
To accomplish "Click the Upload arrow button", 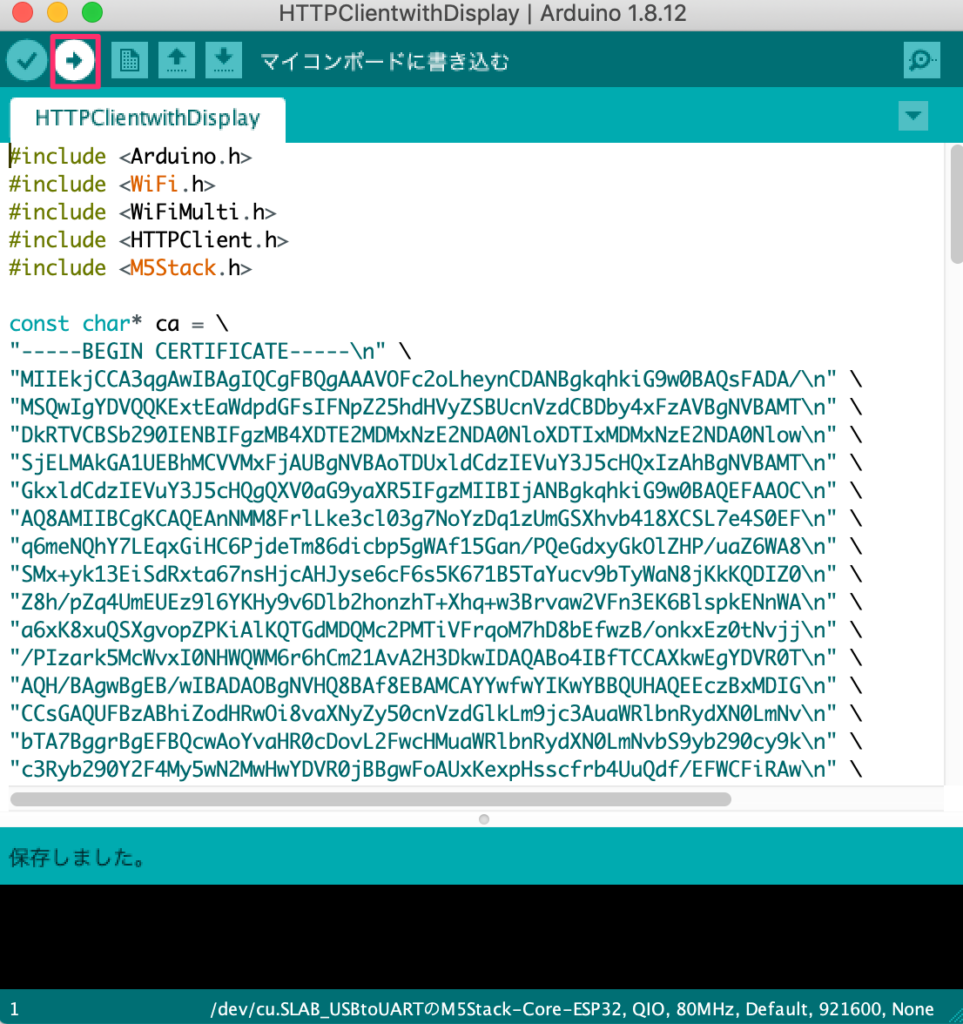I will [x=74, y=61].
